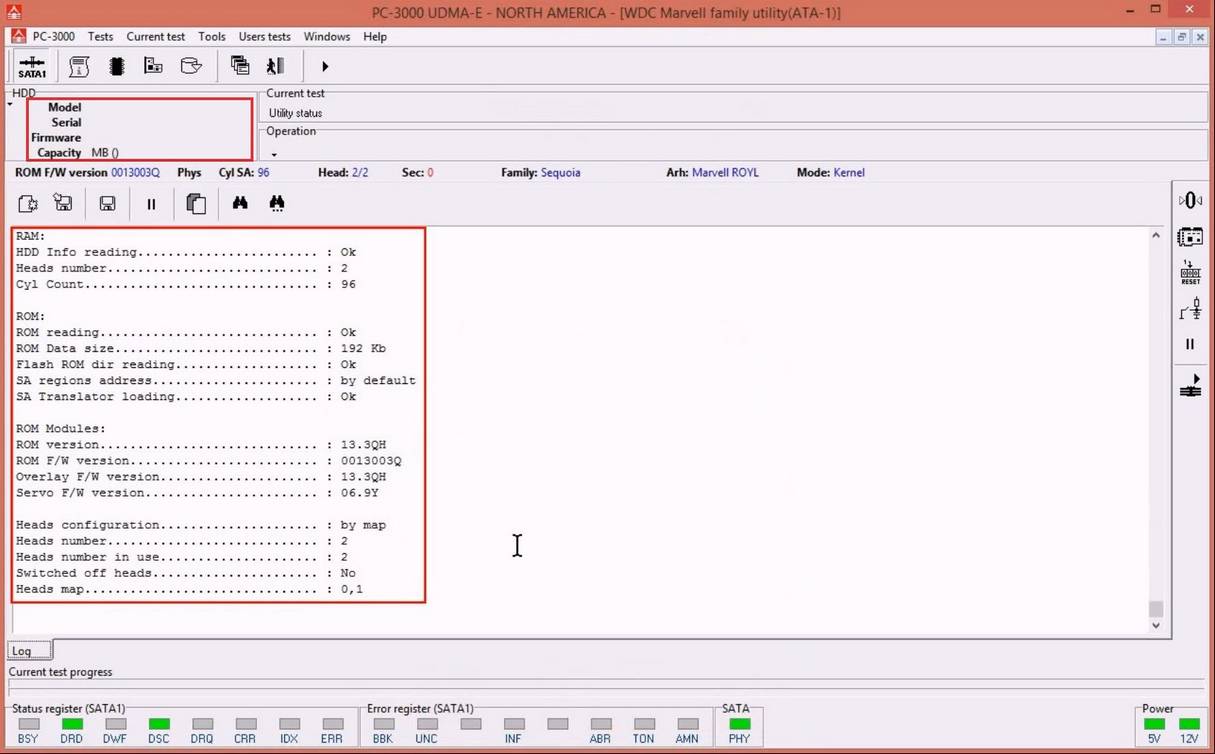The height and width of the screenshot is (754, 1215).
Task: Open the Tools menu
Action: [211, 37]
